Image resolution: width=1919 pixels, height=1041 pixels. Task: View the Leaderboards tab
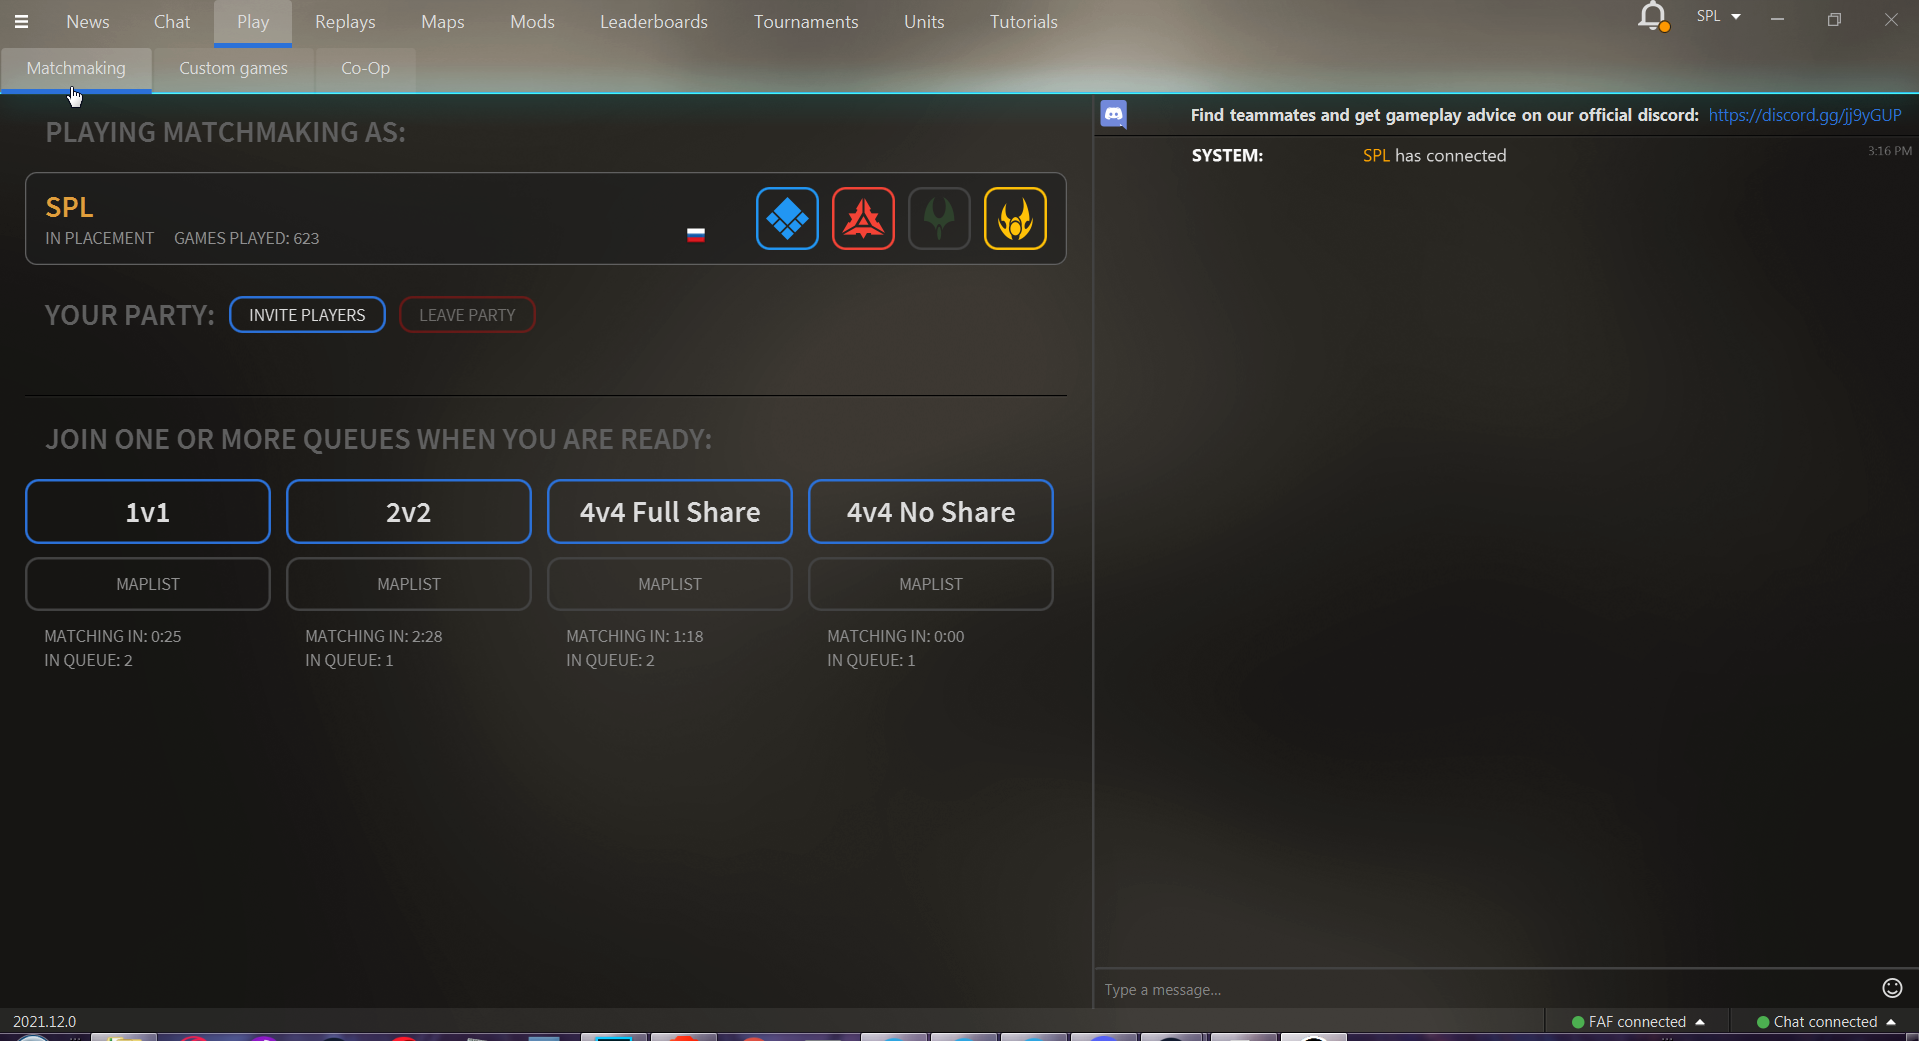click(x=654, y=22)
